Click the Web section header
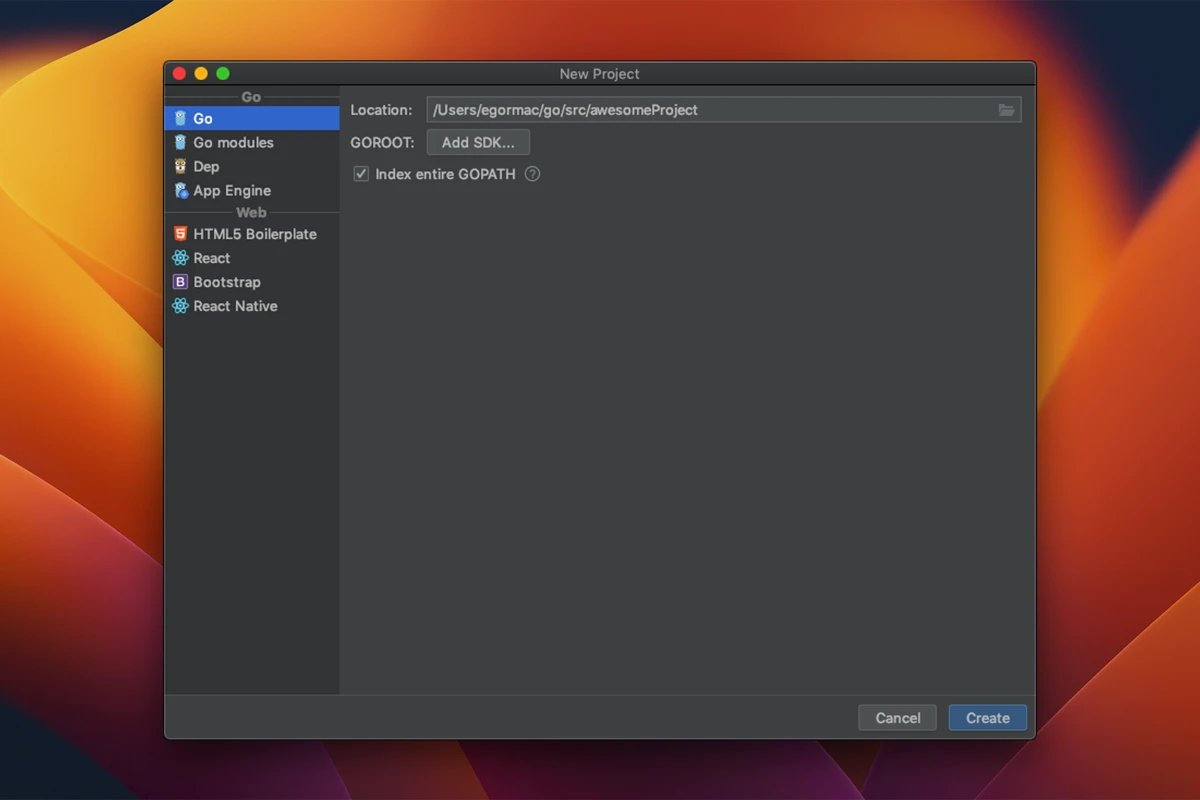 click(x=251, y=212)
